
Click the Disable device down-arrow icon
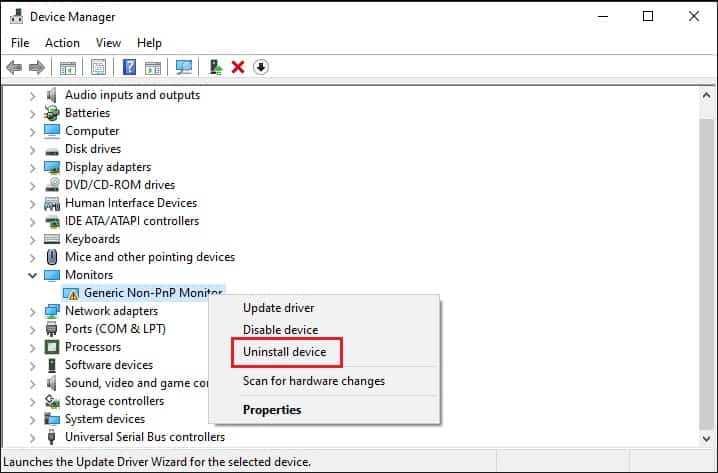click(x=261, y=67)
